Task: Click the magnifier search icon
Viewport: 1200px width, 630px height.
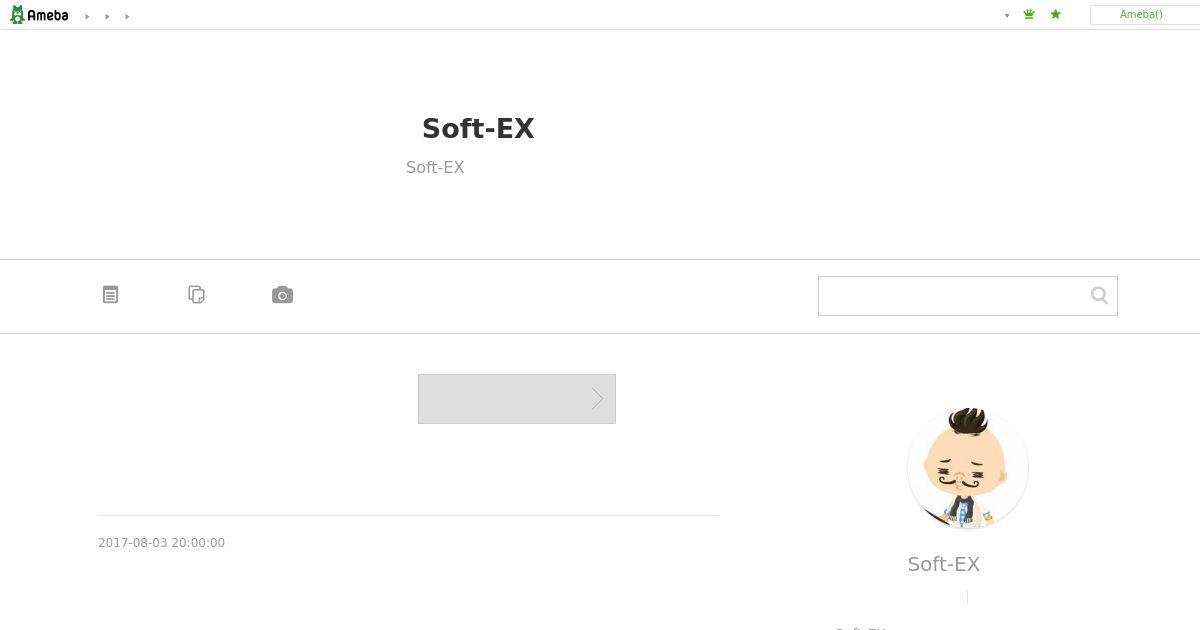Action: coord(1099,295)
